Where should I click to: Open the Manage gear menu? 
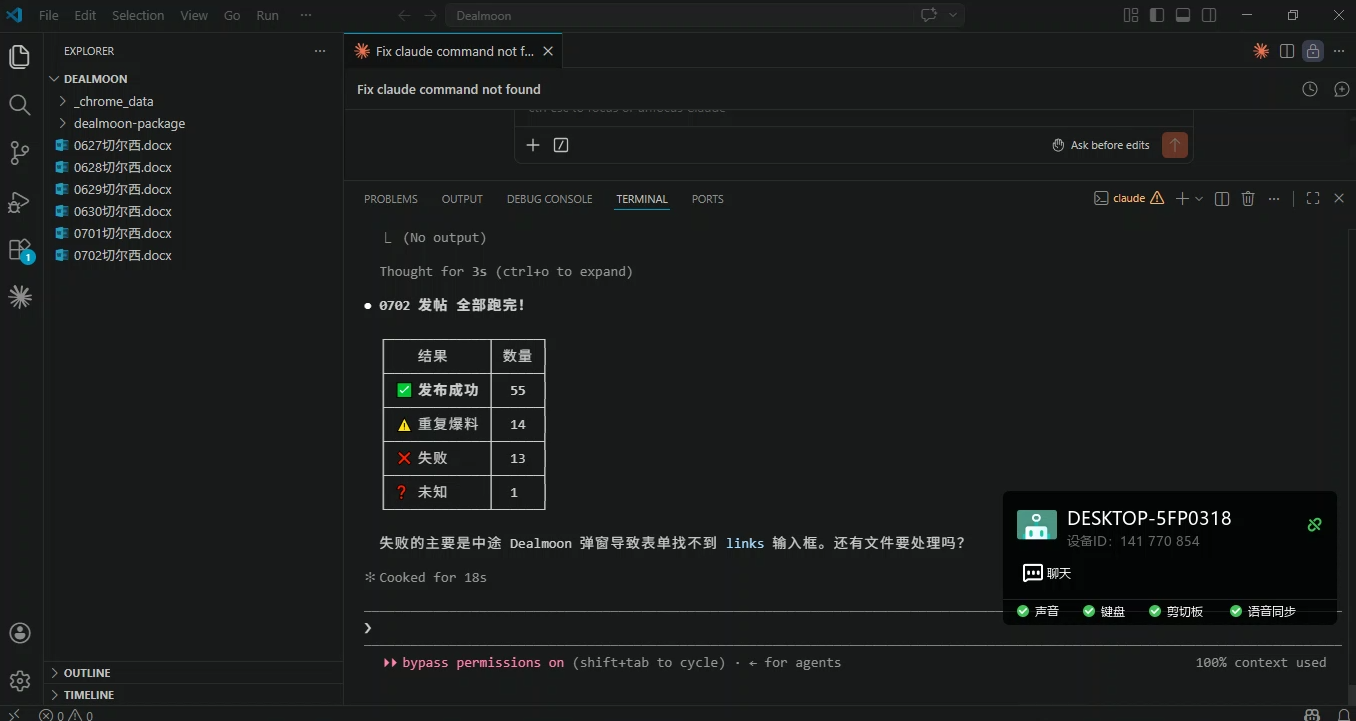[20, 681]
